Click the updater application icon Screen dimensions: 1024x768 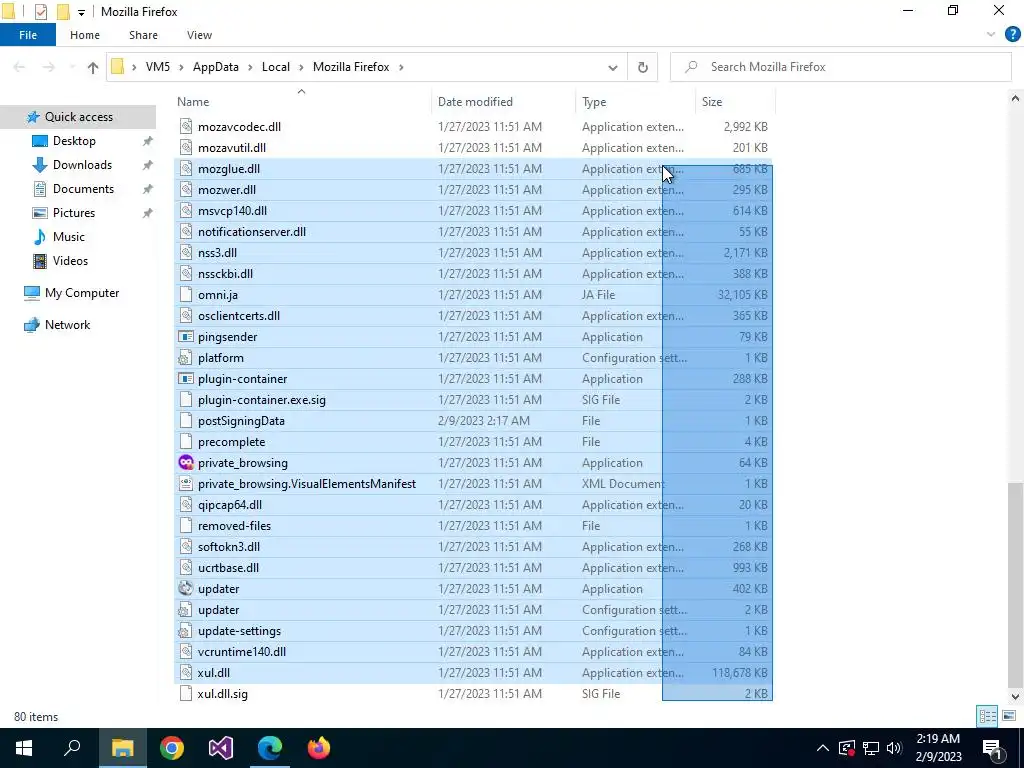tap(186, 588)
